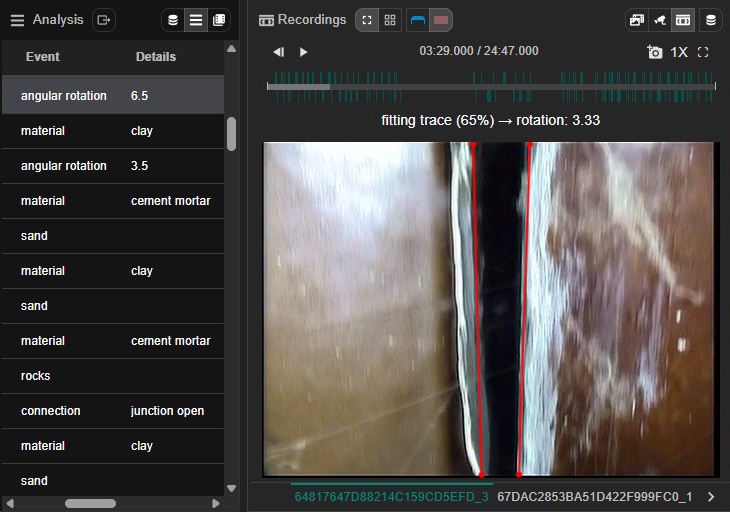Change the 1X playback speed
This screenshot has width=730, height=512.
679,52
